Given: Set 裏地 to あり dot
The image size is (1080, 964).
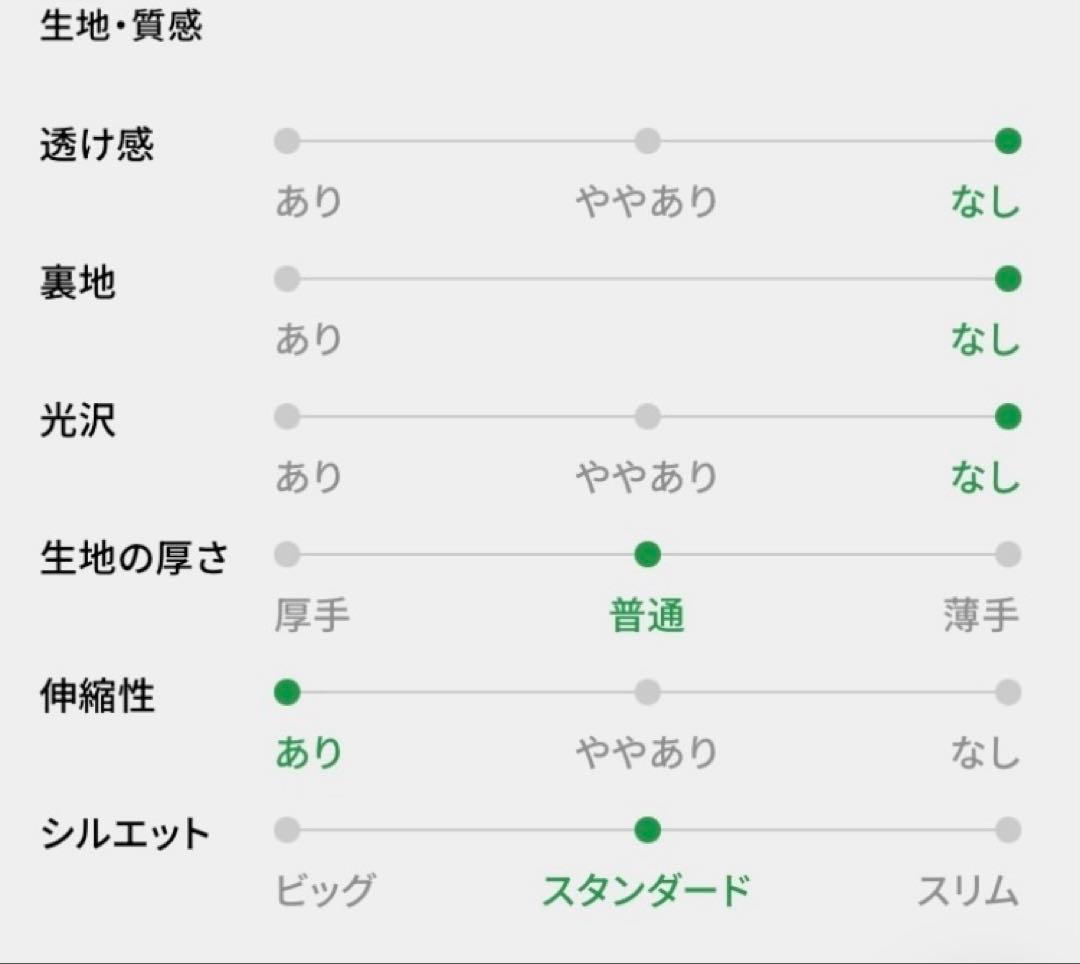Looking at the screenshot, I should tap(287, 279).
